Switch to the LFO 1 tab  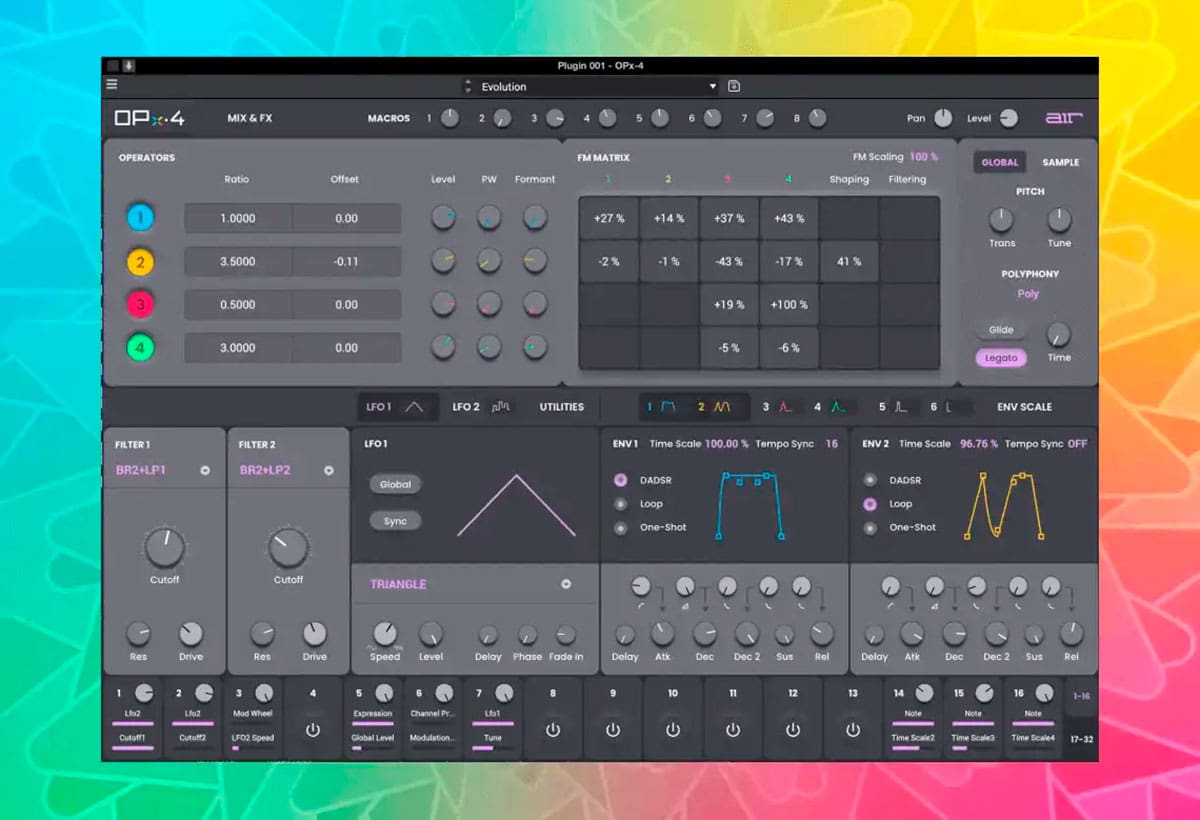(397, 407)
